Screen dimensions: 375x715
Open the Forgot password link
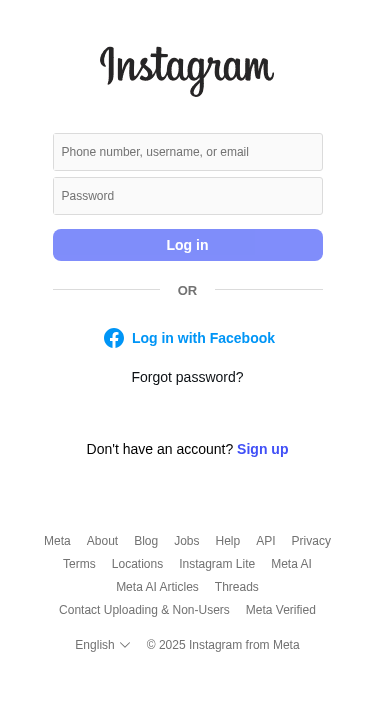coord(188,377)
